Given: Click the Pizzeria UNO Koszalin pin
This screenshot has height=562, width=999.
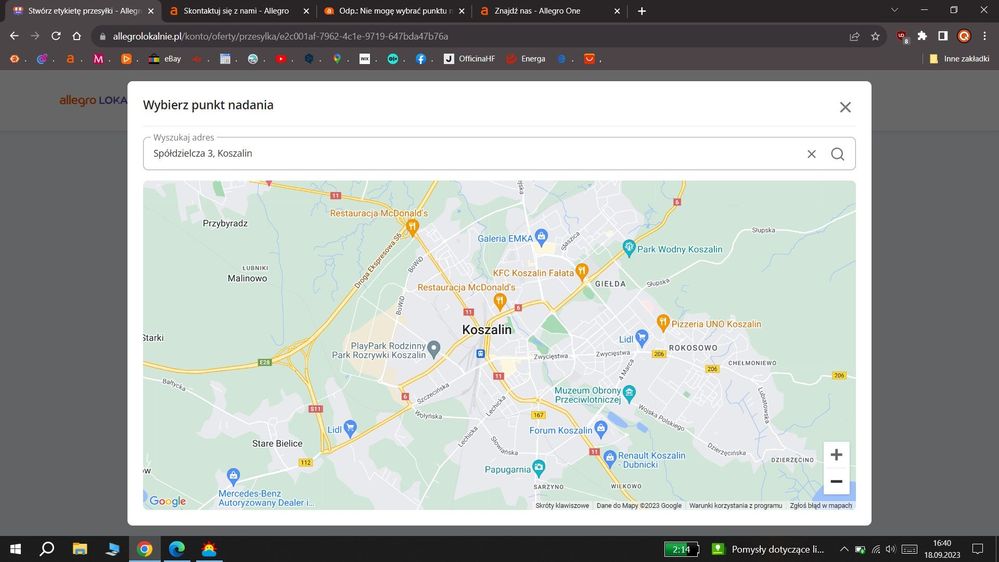Looking at the screenshot, I should point(663,322).
